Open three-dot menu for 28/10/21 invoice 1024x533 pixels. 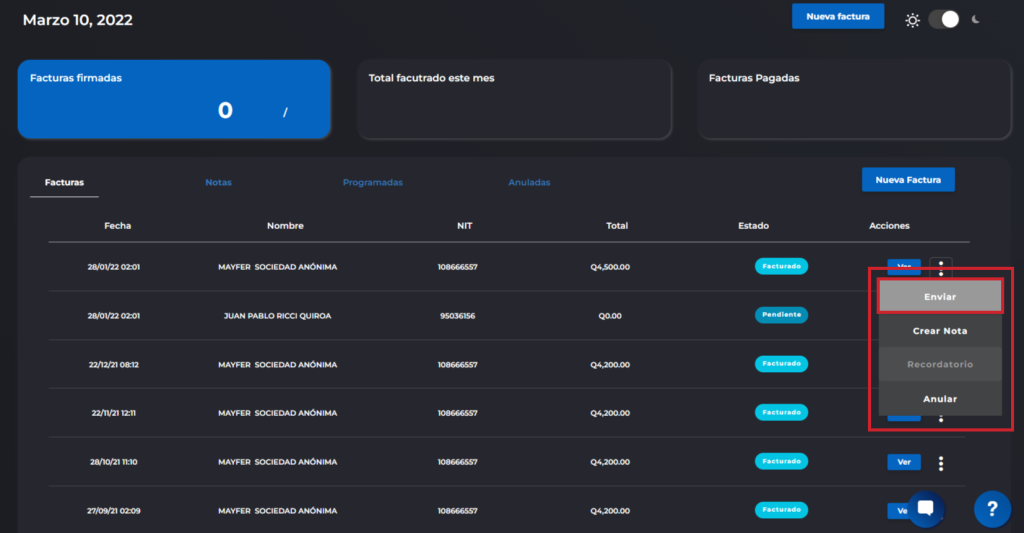pos(940,463)
